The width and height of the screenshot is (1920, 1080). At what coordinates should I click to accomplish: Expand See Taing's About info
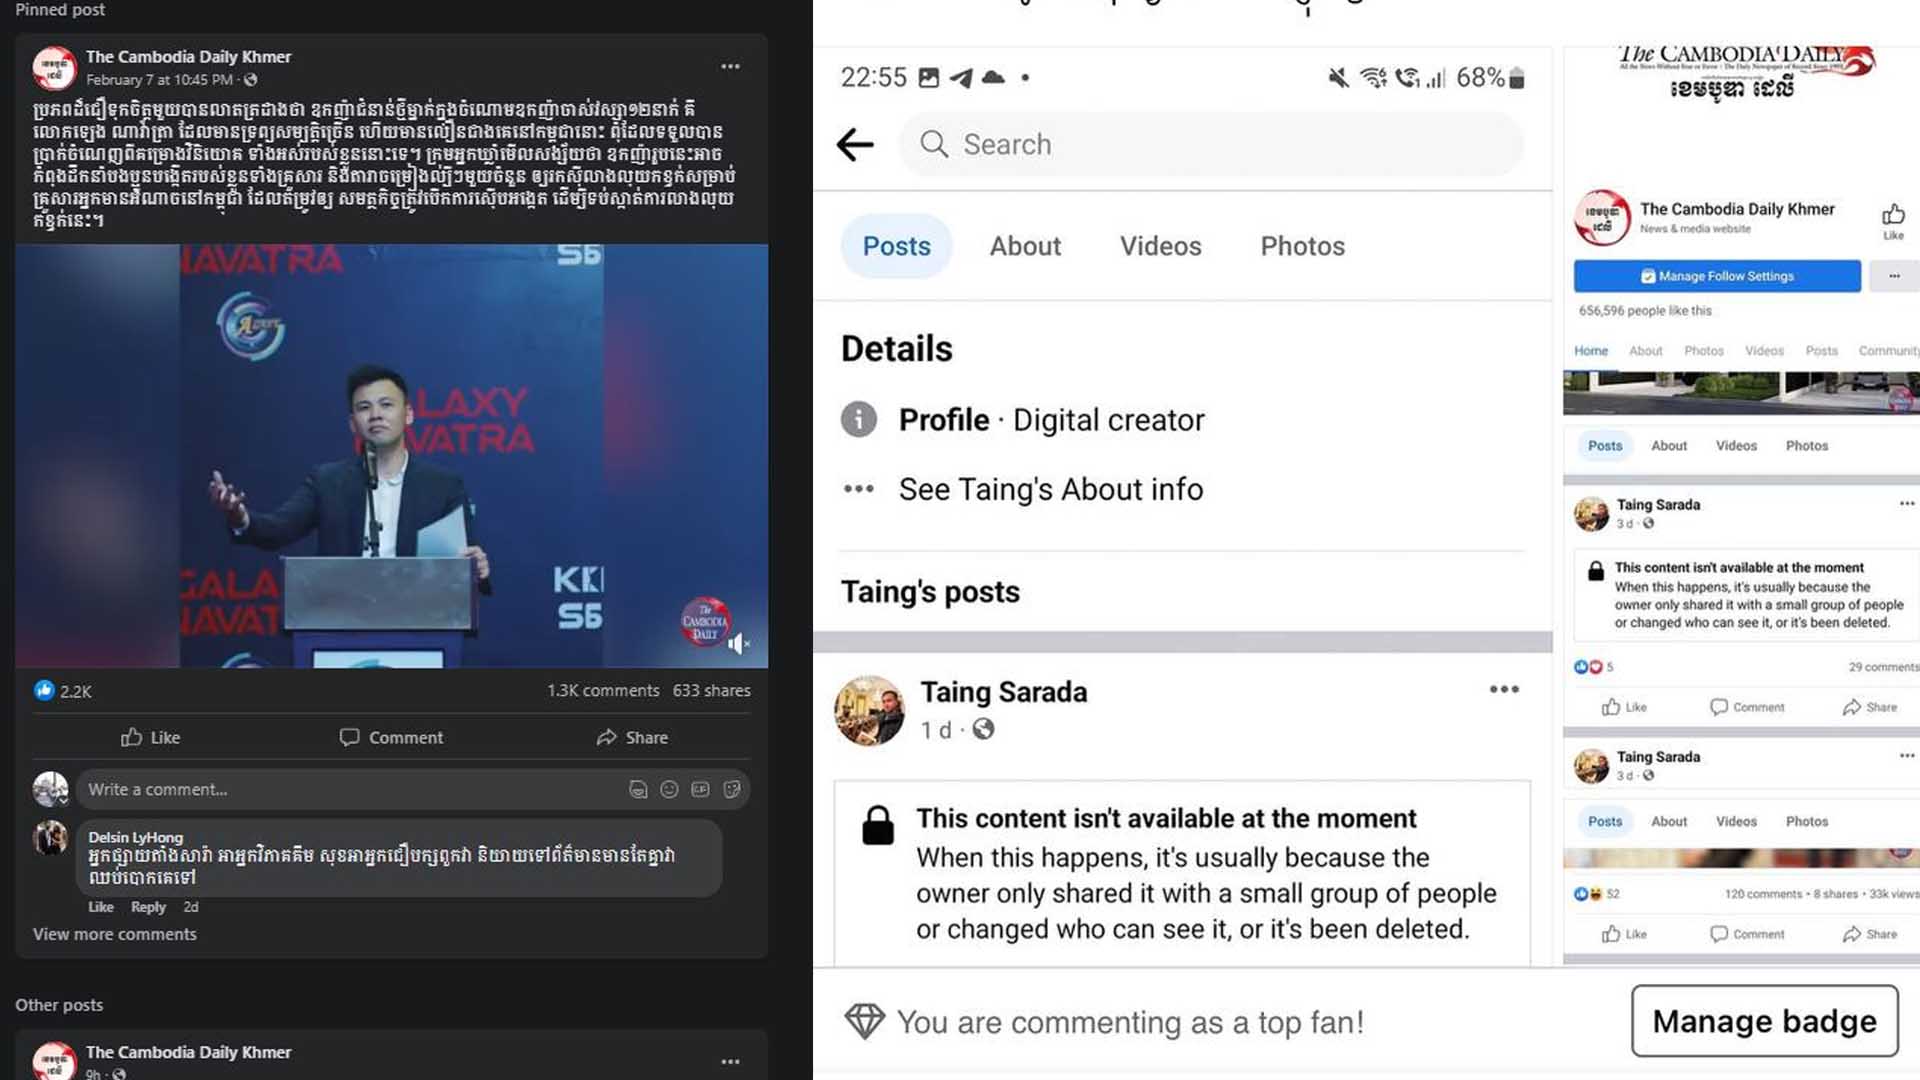coord(1050,489)
